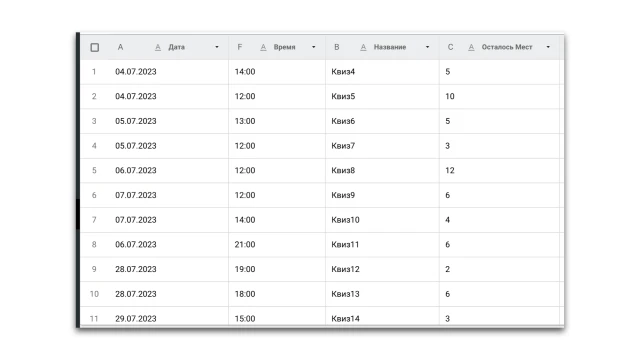
Task: Open the Время column dropdown arrow
Action: [x=313, y=47]
